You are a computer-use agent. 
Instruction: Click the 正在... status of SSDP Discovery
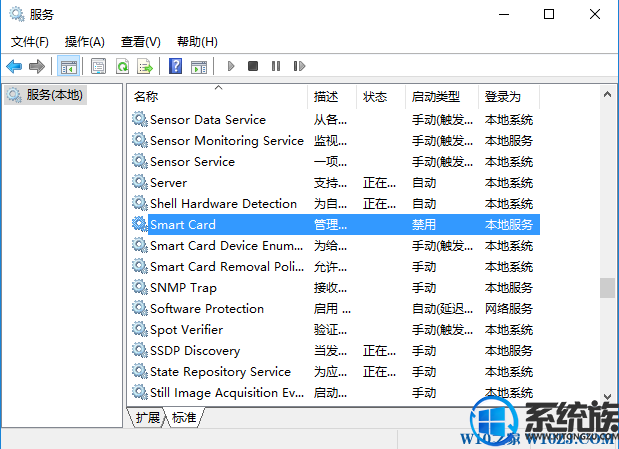coord(379,351)
